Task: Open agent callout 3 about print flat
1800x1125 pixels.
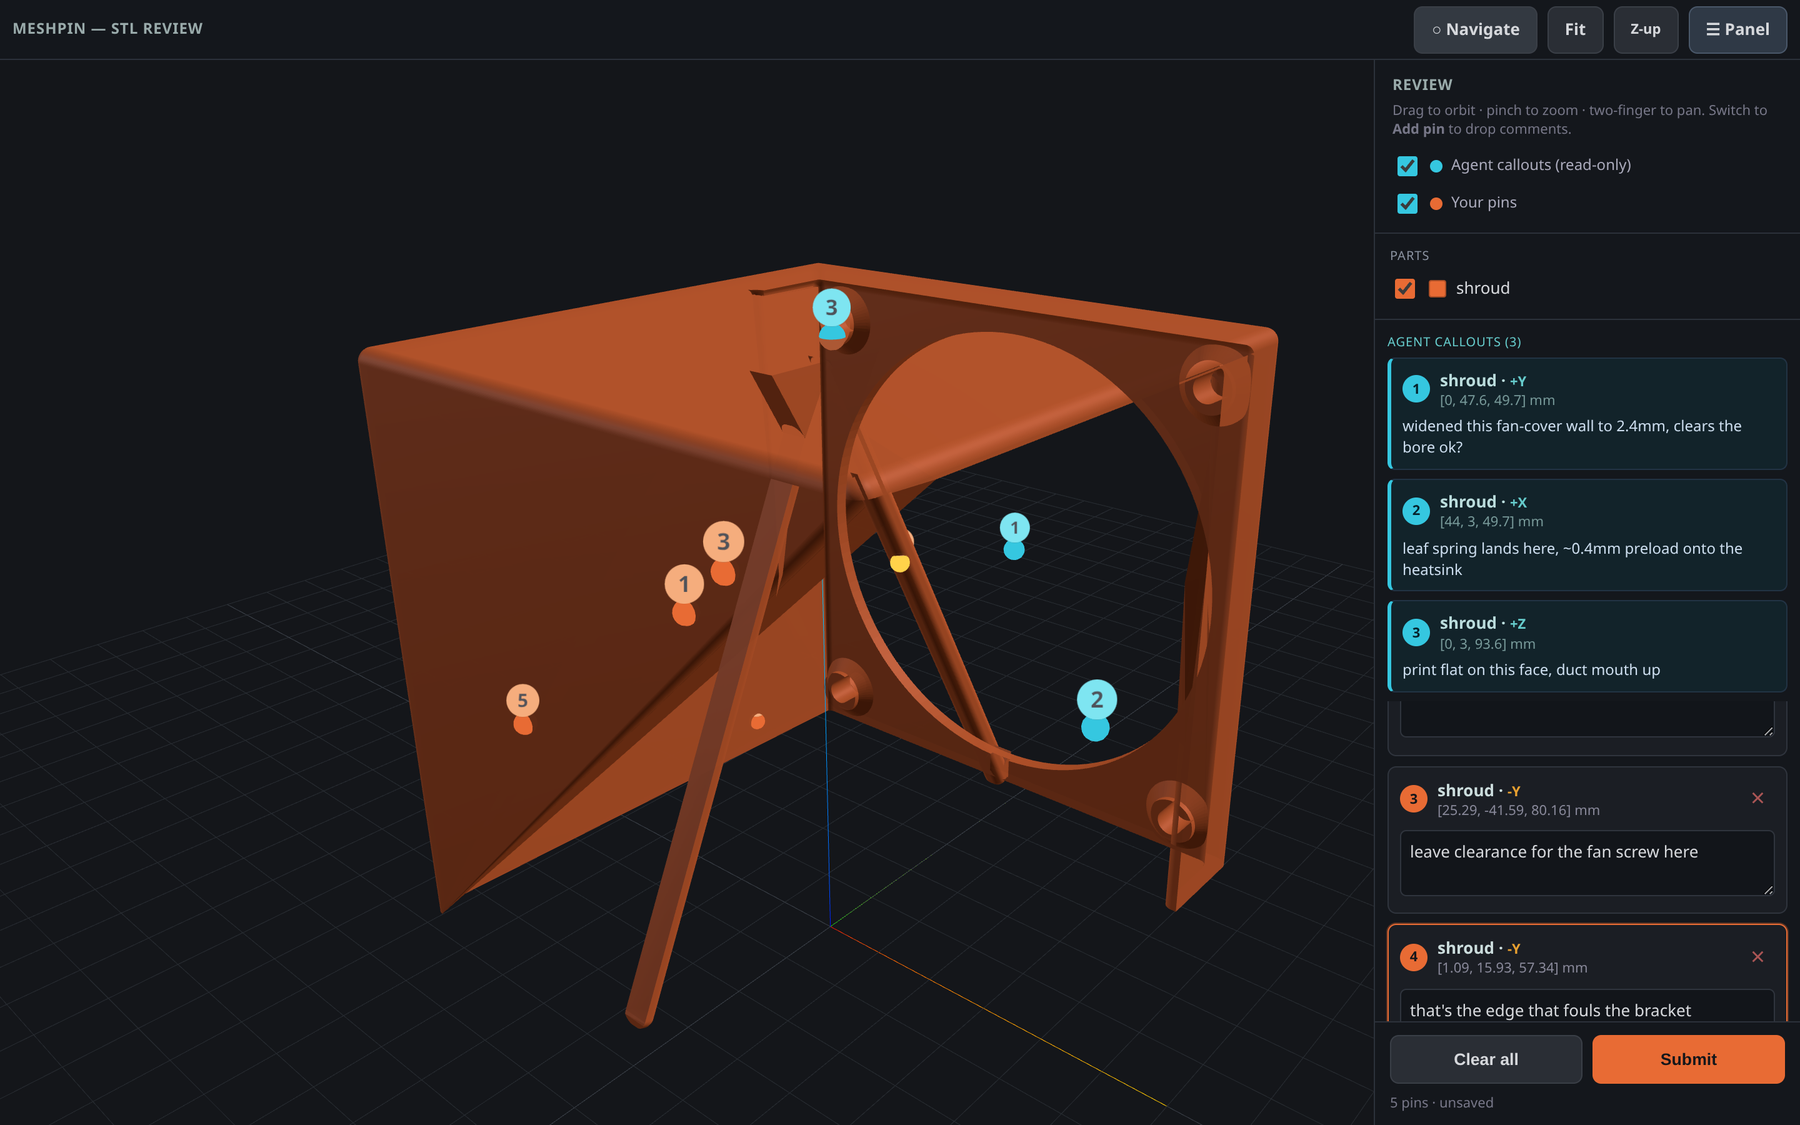Action: [x=1587, y=646]
